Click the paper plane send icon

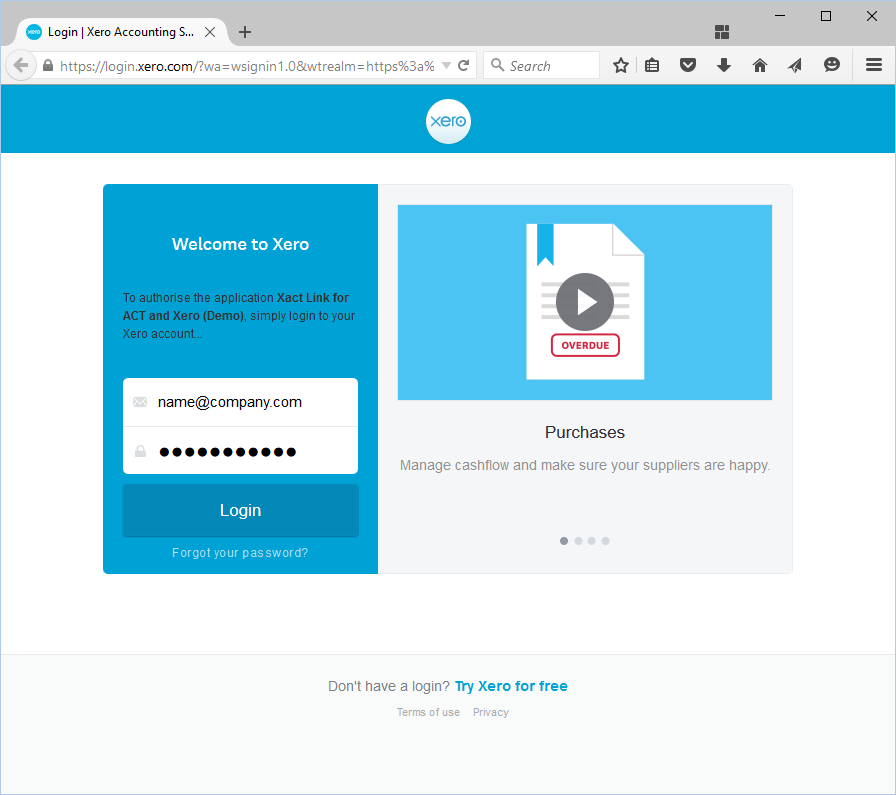coord(795,65)
